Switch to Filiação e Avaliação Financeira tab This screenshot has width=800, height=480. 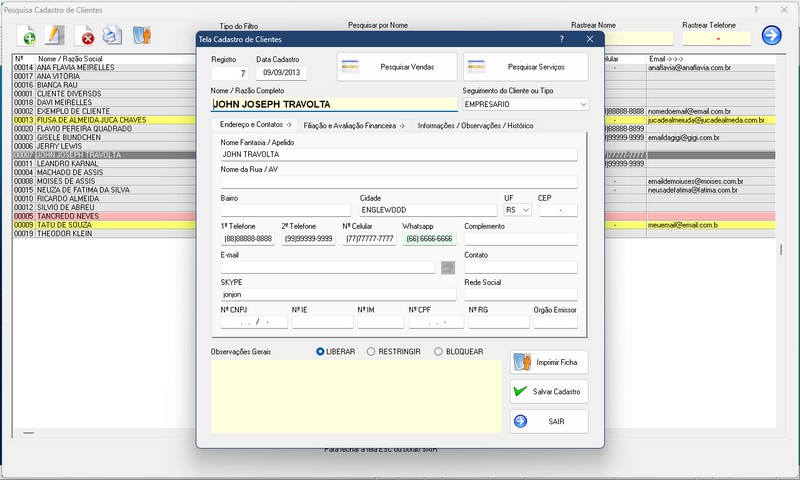(354, 126)
